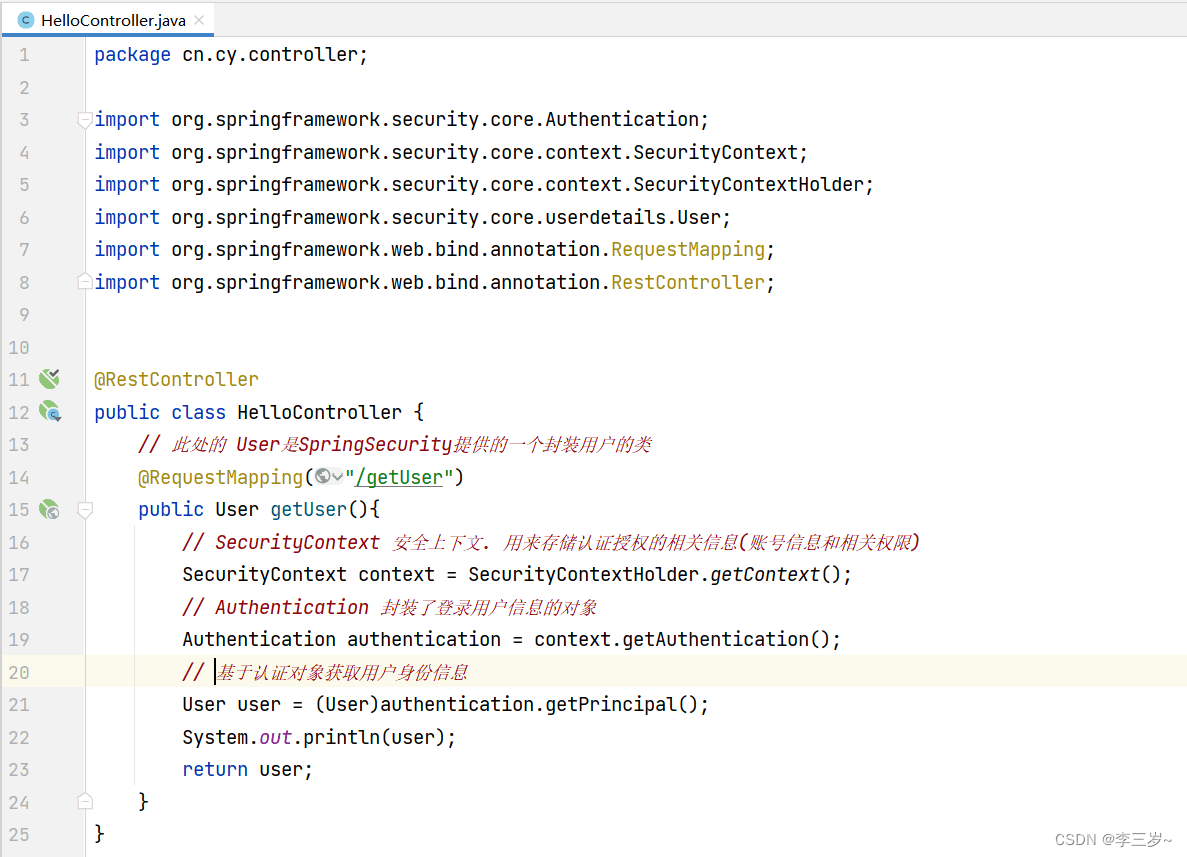Open the dropdown arrow next to the globe icon
The image size is (1187, 857).
(337, 477)
